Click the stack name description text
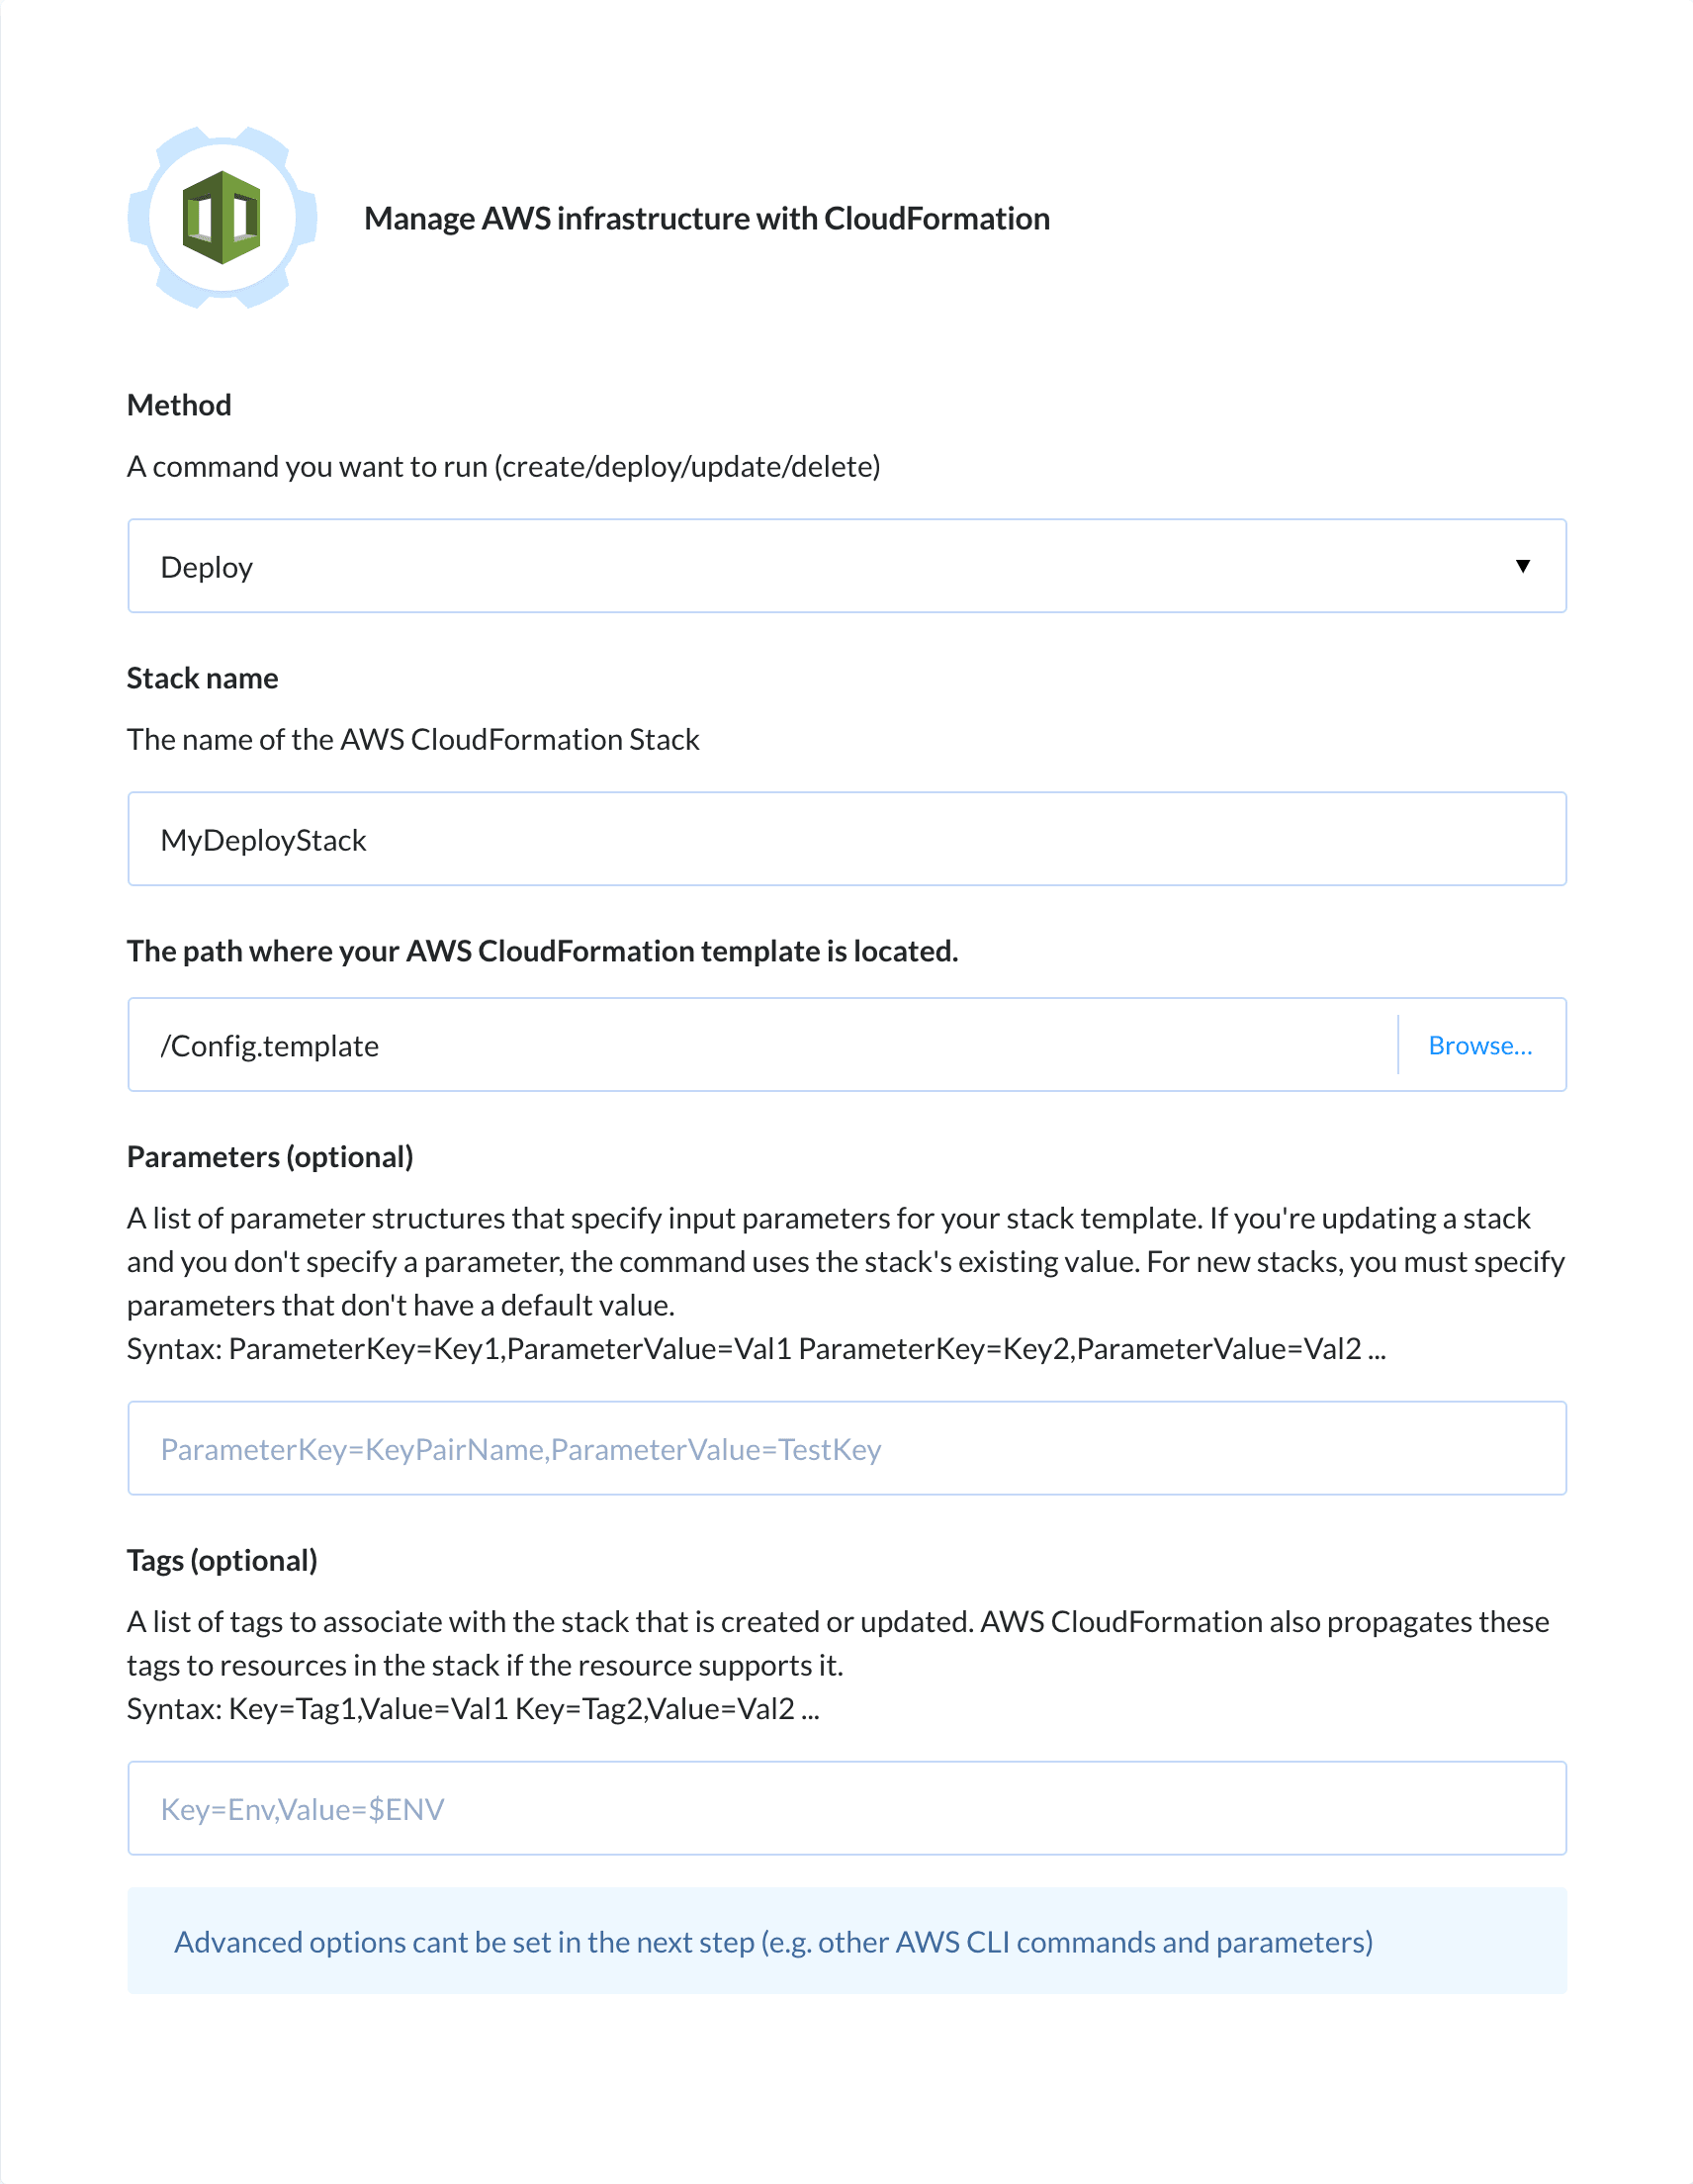This screenshot has height=2184, width=1693. [413, 739]
